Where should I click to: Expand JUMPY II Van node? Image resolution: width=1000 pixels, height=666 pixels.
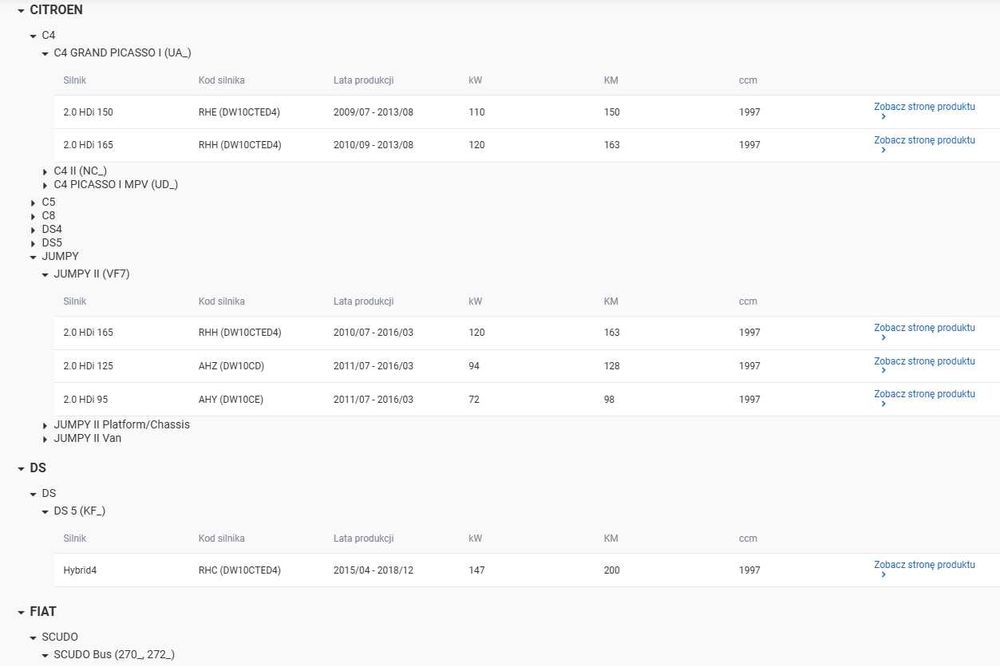[x=45, y=440]
